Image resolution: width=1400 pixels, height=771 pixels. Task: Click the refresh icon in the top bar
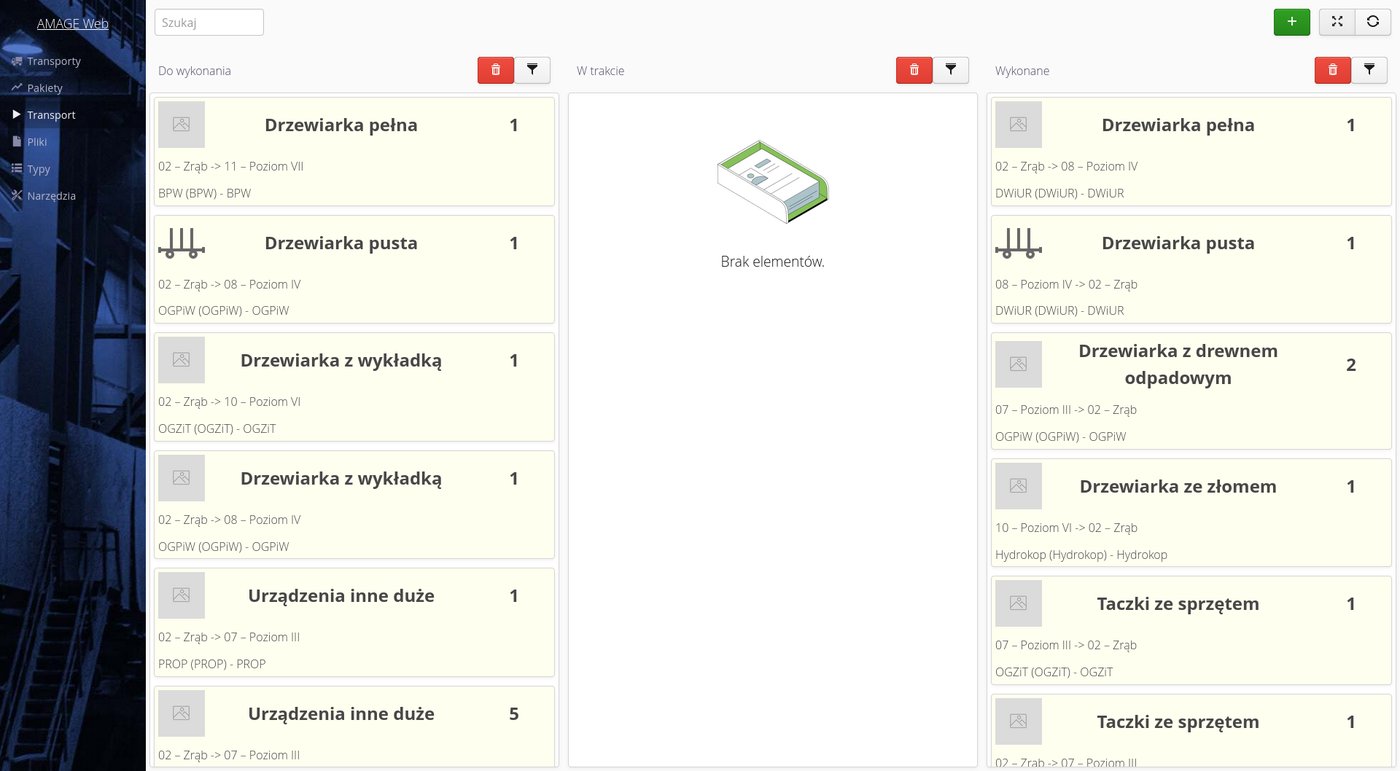(1373, 22)
